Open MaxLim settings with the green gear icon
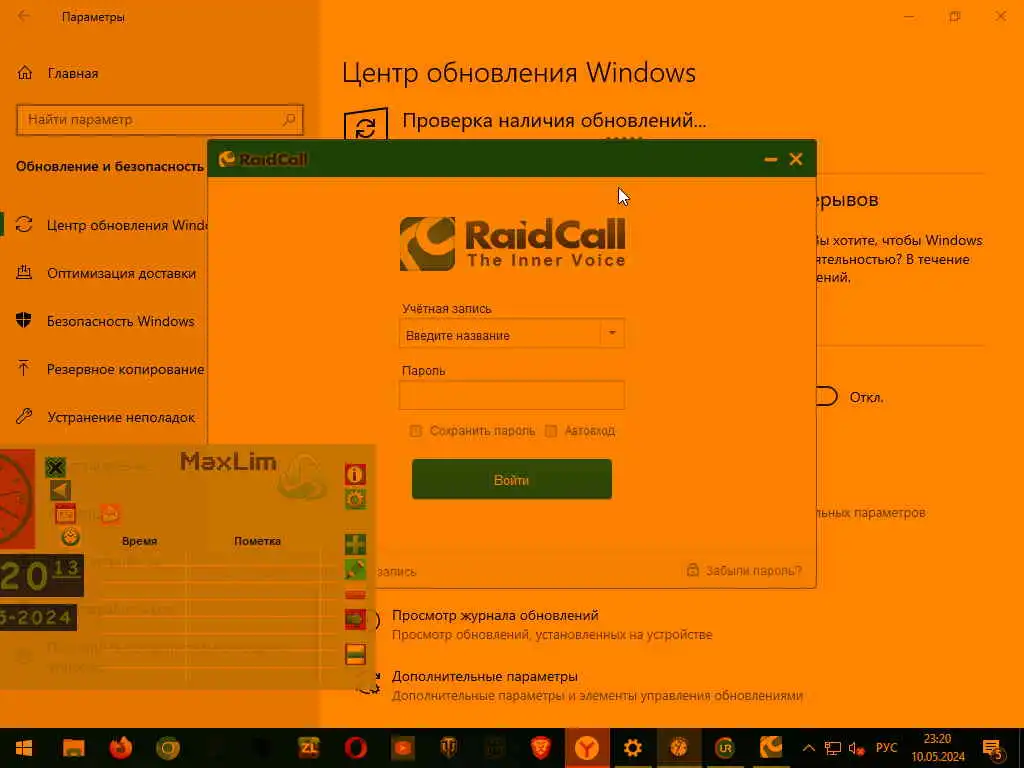 click(355, 499)
